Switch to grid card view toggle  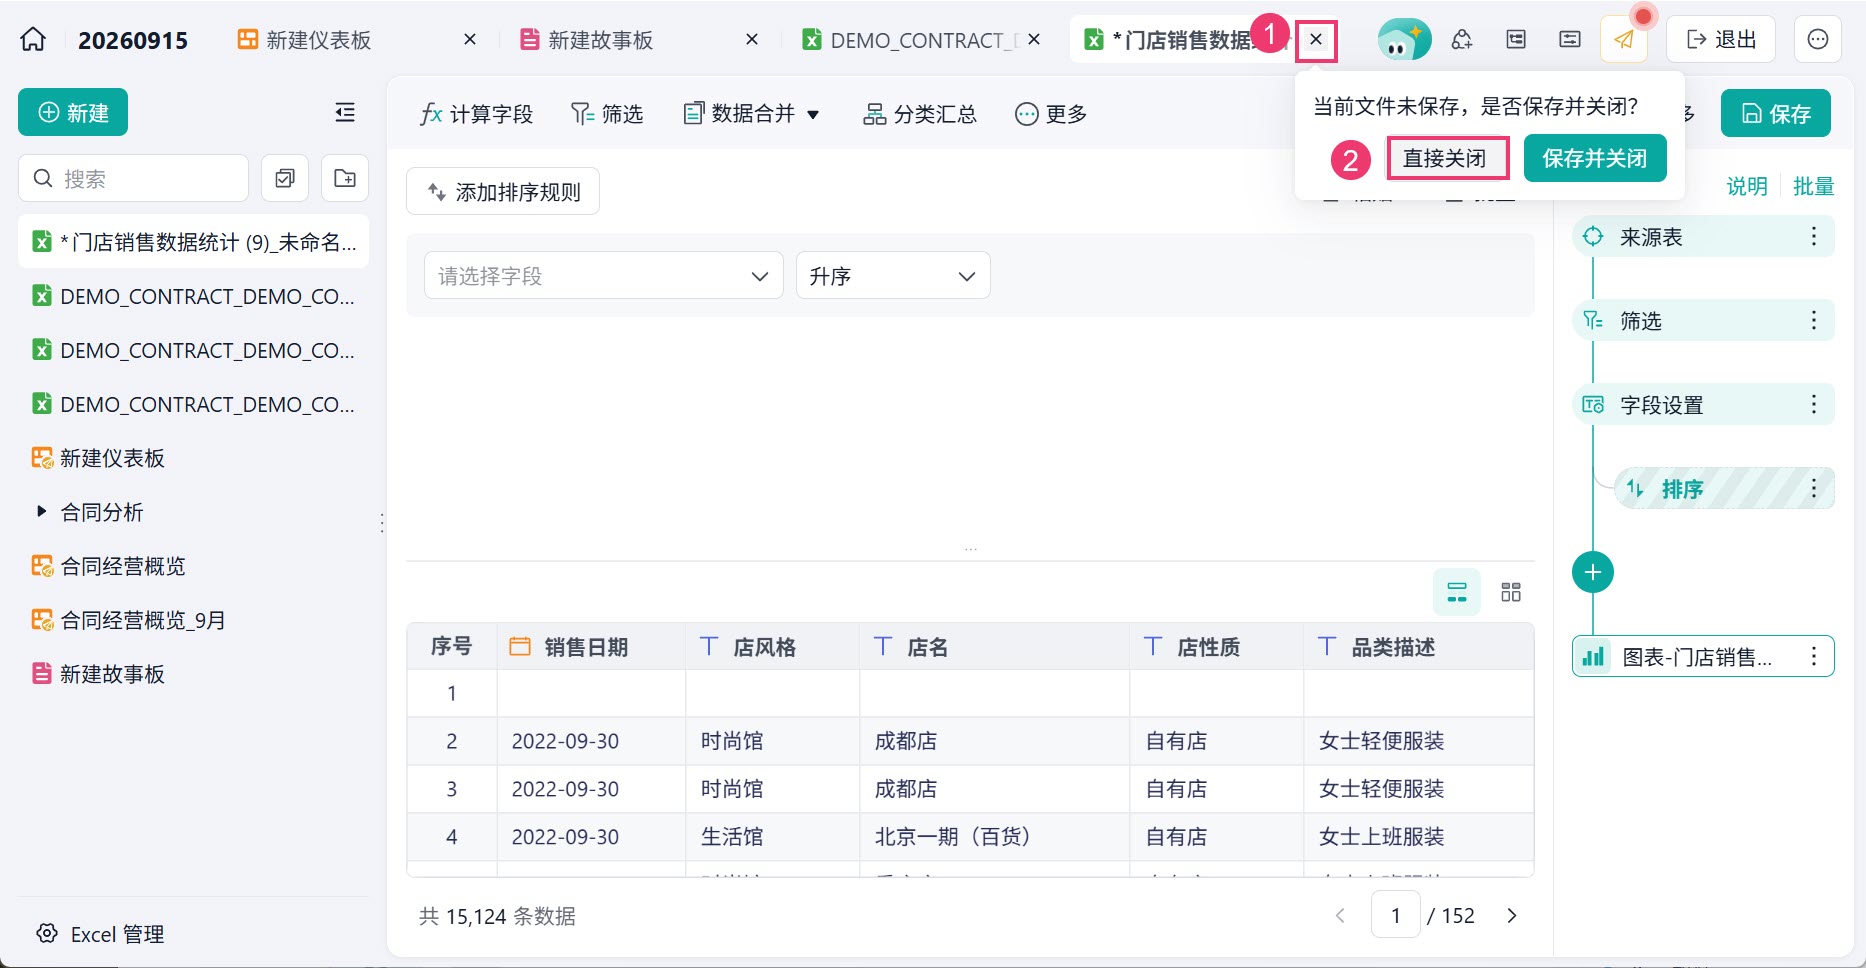click(1511, 592)
